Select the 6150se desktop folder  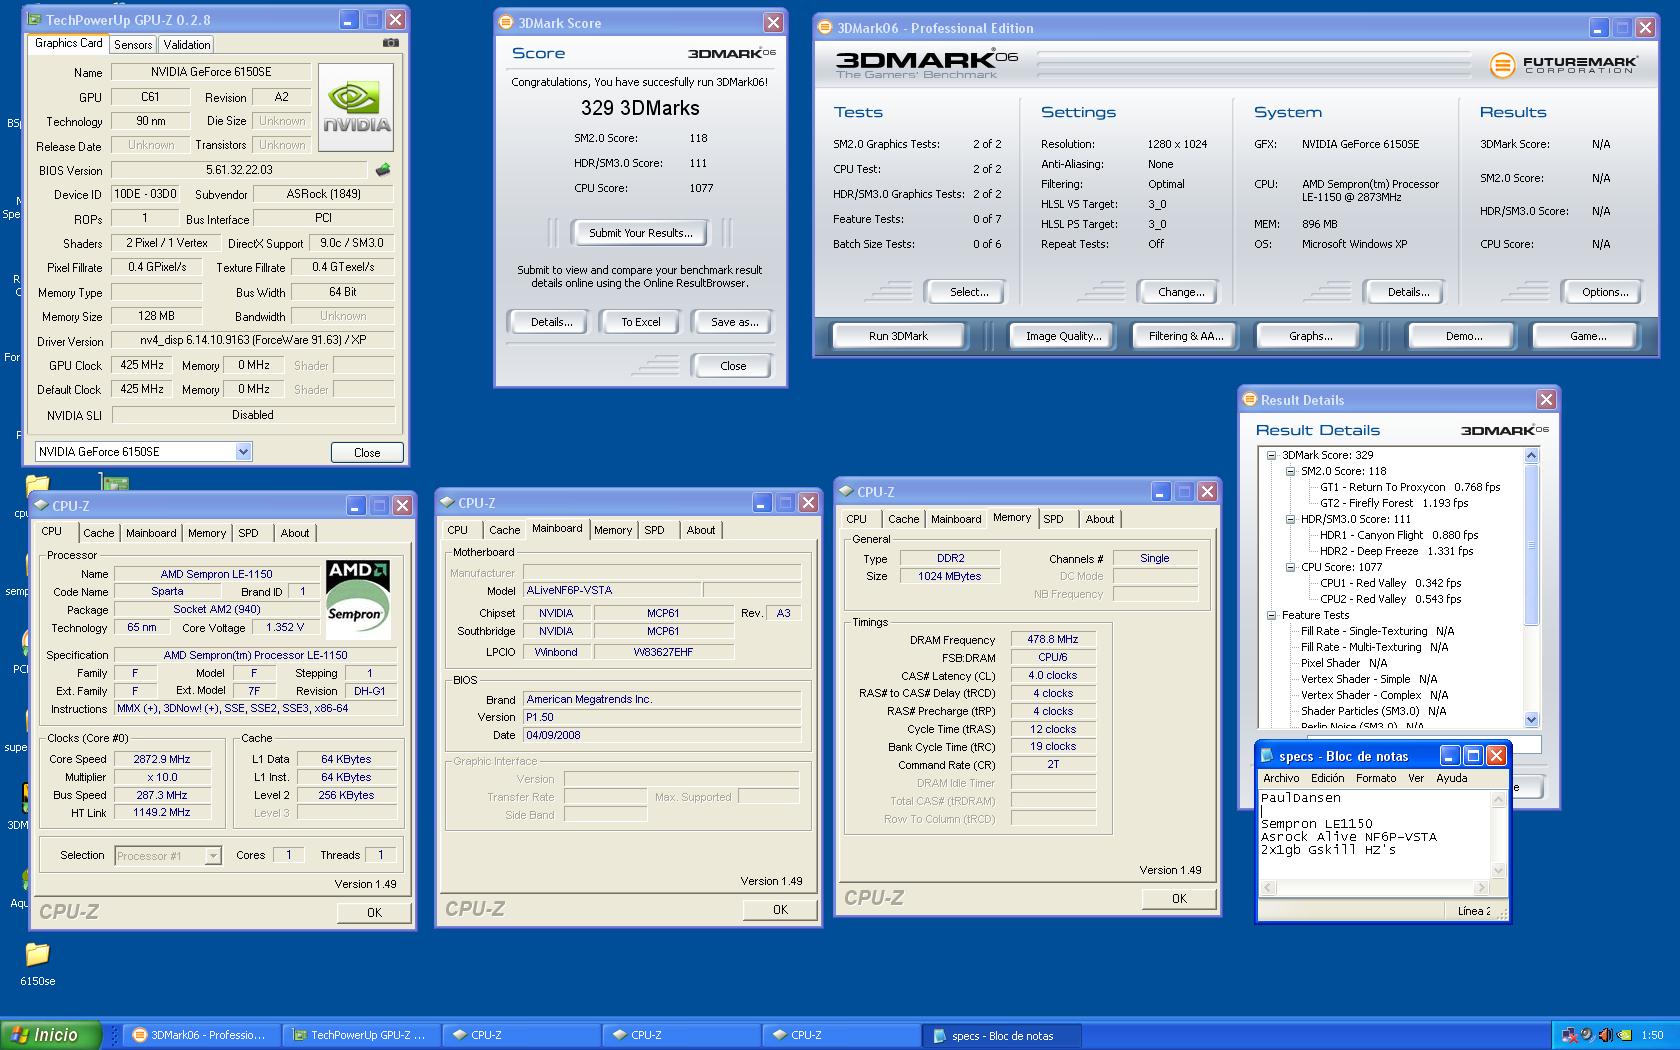click(37, 963)
